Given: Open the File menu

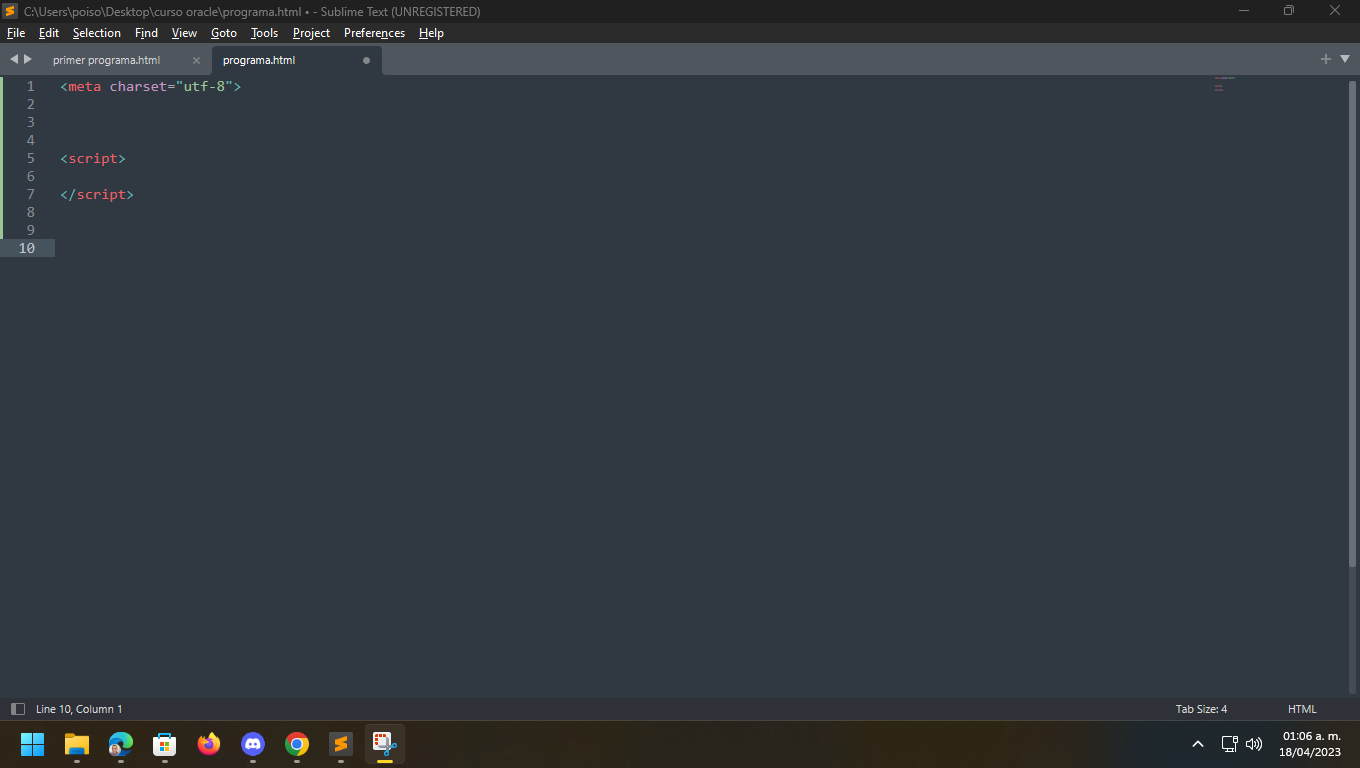Looking at the screenshot, I should pyautogui.click(x=16, y=33).
